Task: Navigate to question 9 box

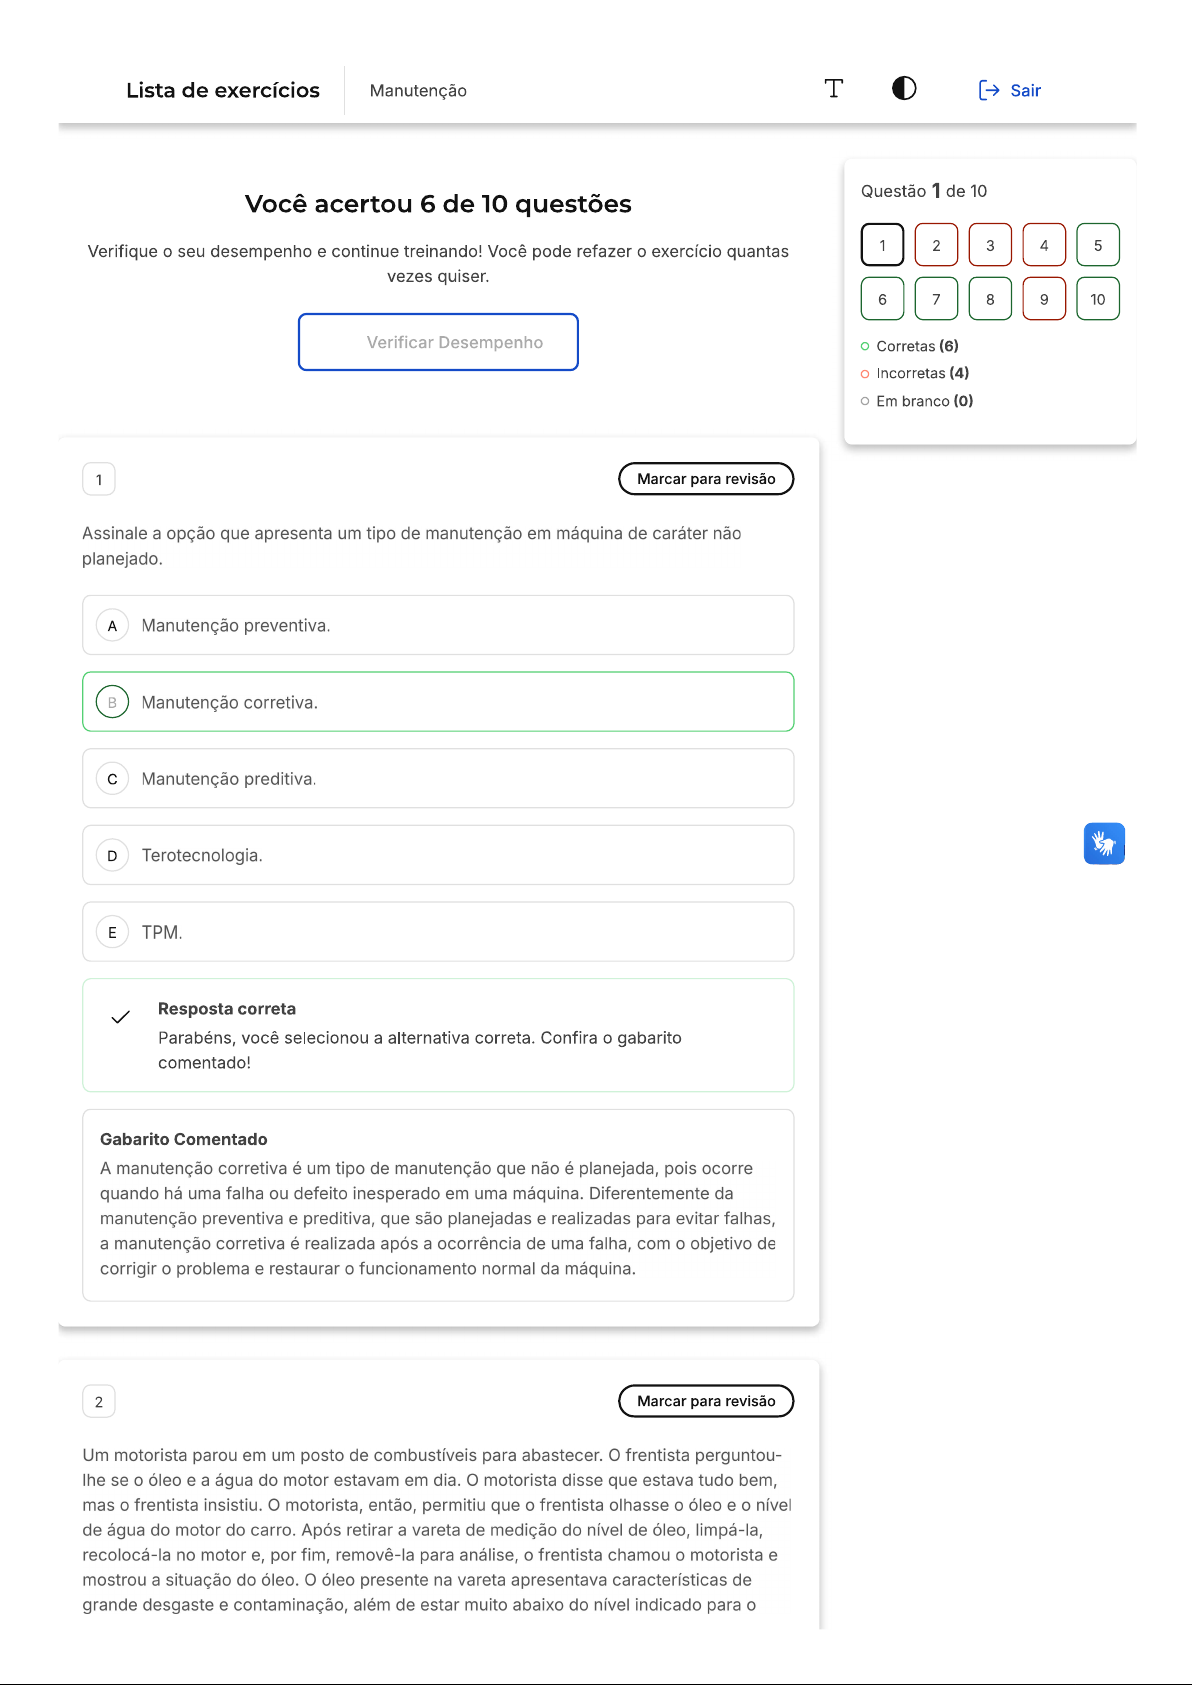Action: coord(1044,299)
